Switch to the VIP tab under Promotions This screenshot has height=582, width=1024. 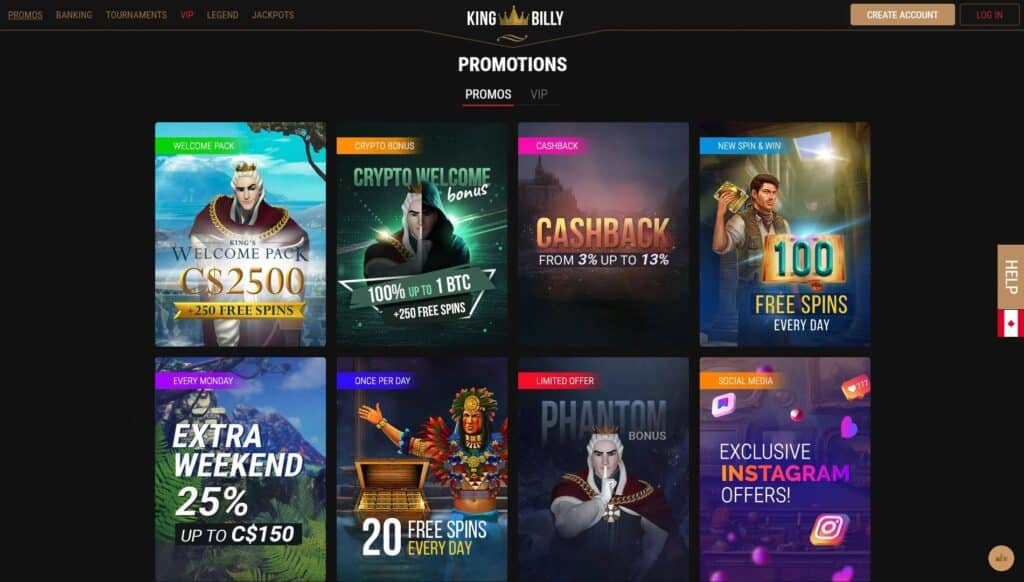point(539,94)
